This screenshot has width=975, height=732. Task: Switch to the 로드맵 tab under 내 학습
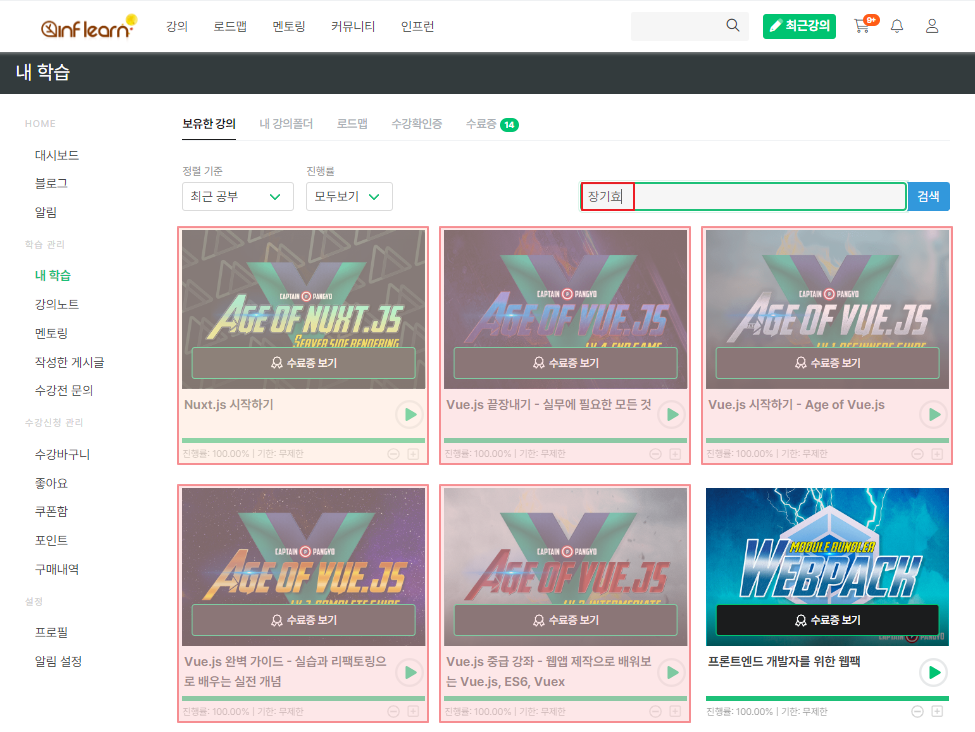click(x=352, y=124)
